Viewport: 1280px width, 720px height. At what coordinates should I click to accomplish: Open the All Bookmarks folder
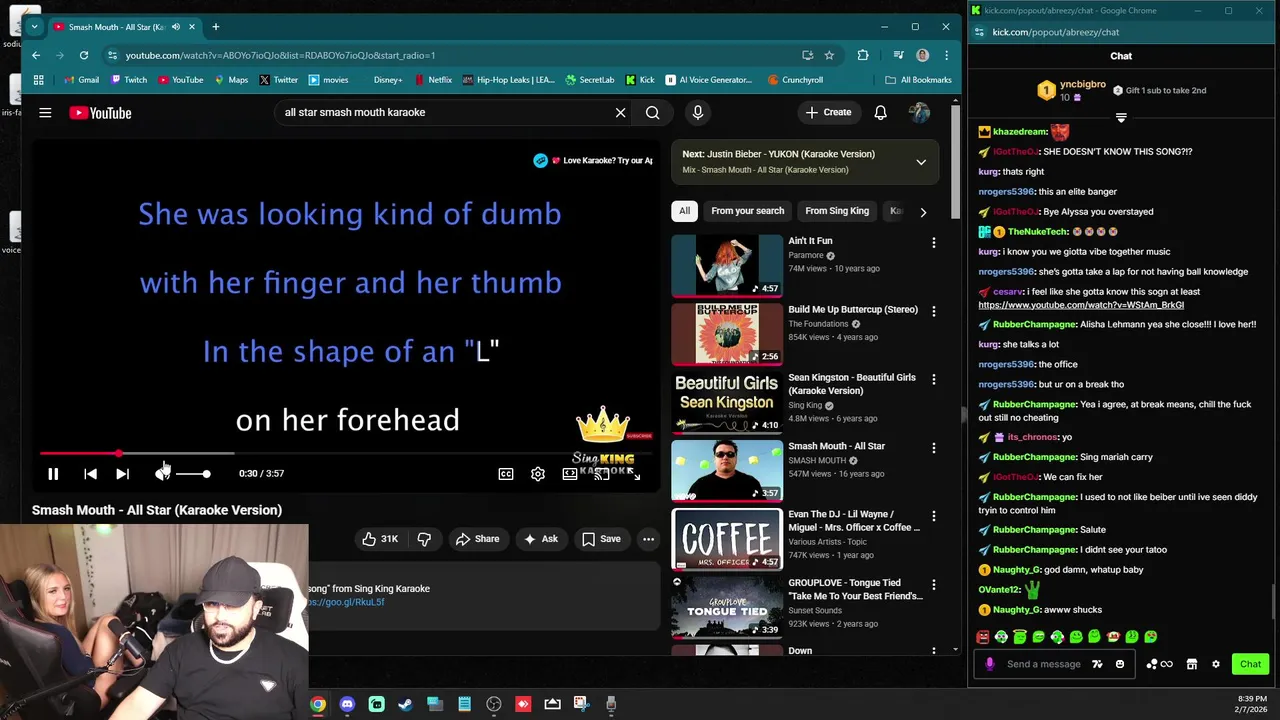coord(918,80)
